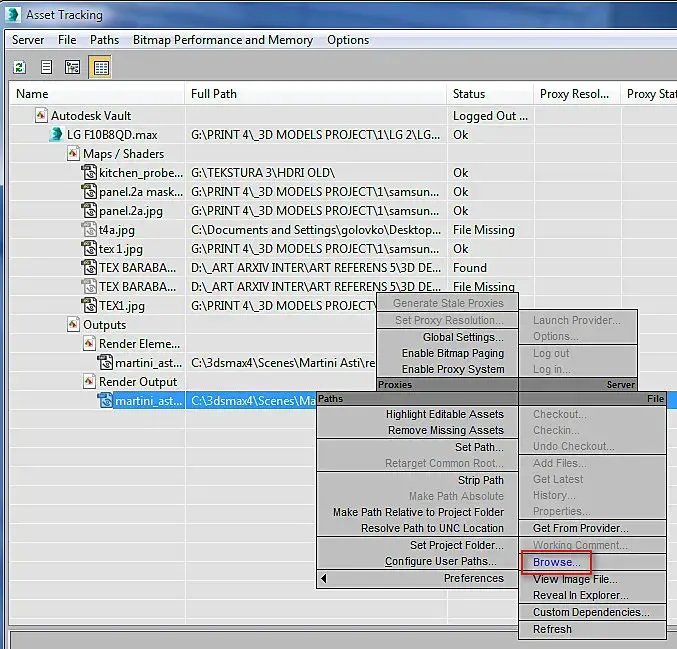Choose Configure User Paths... entry
The width and height of the screenshot is (677, 649).
(440, 561)
